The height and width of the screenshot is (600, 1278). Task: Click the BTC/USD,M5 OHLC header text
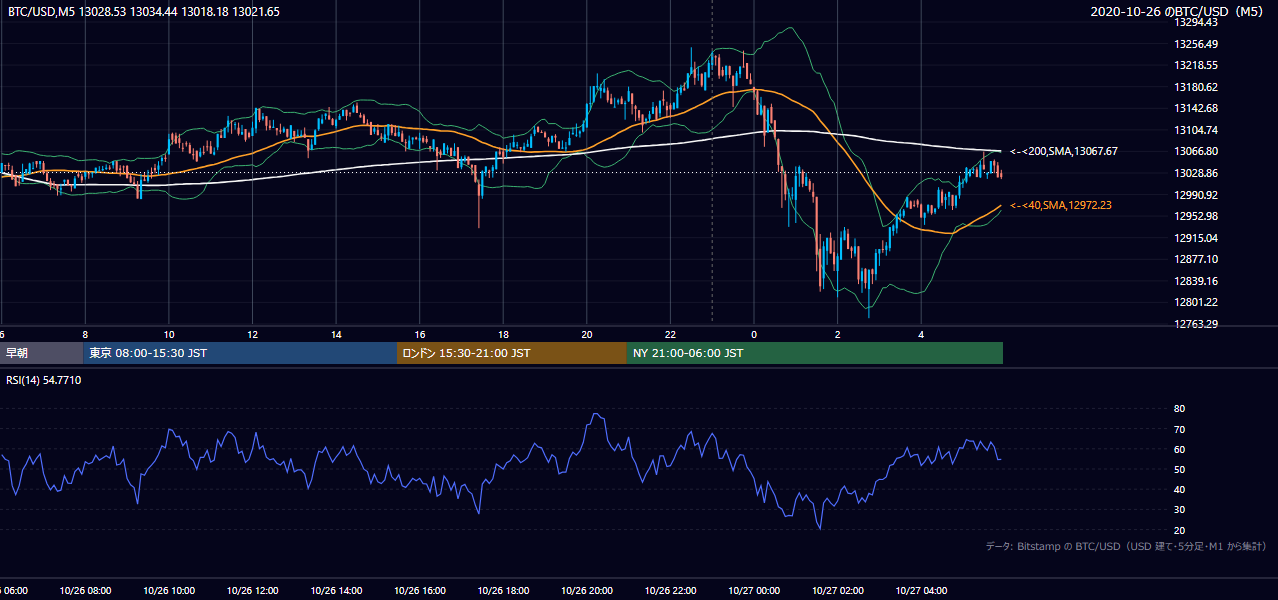(144, 12)
